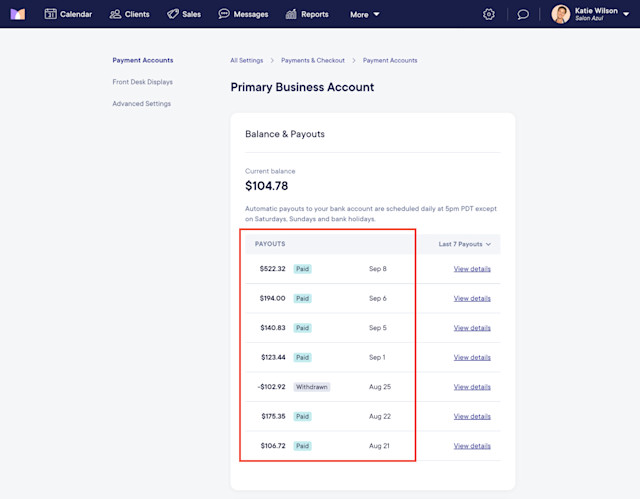
Task: Click Katie Wilson's profile avatar
Action: coord(560,14)
